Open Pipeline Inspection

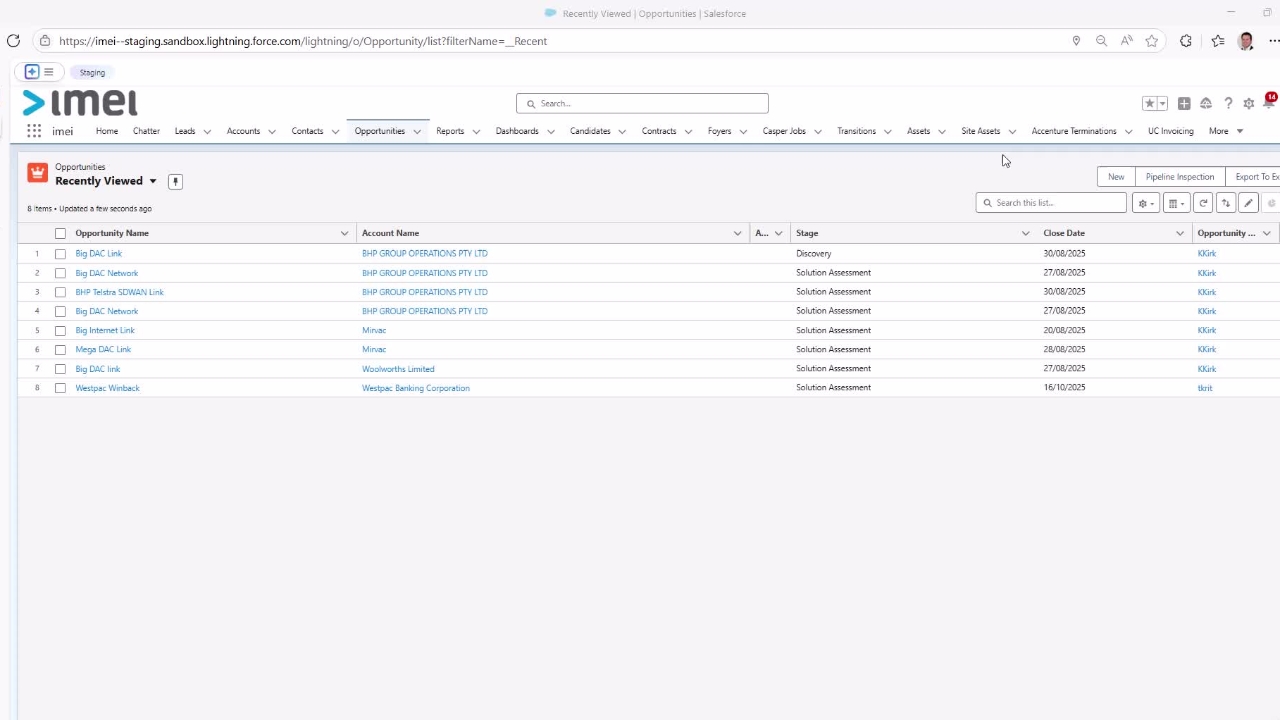tap(1180, 177)
